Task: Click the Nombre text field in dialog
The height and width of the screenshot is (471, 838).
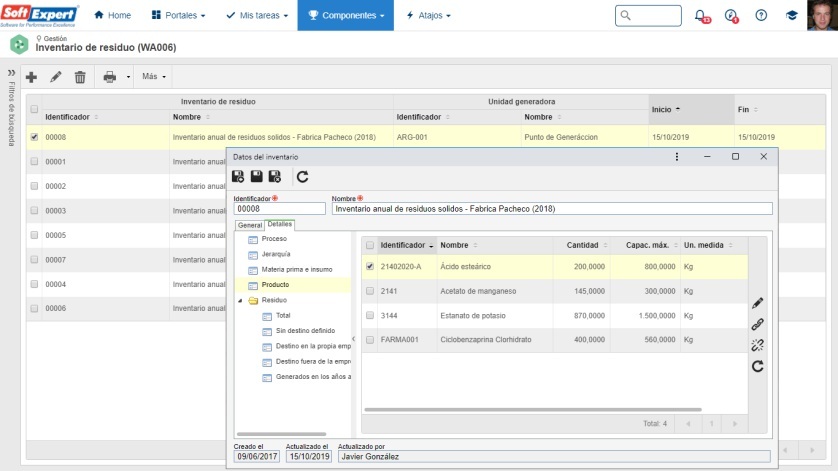Action: point(552,209)
